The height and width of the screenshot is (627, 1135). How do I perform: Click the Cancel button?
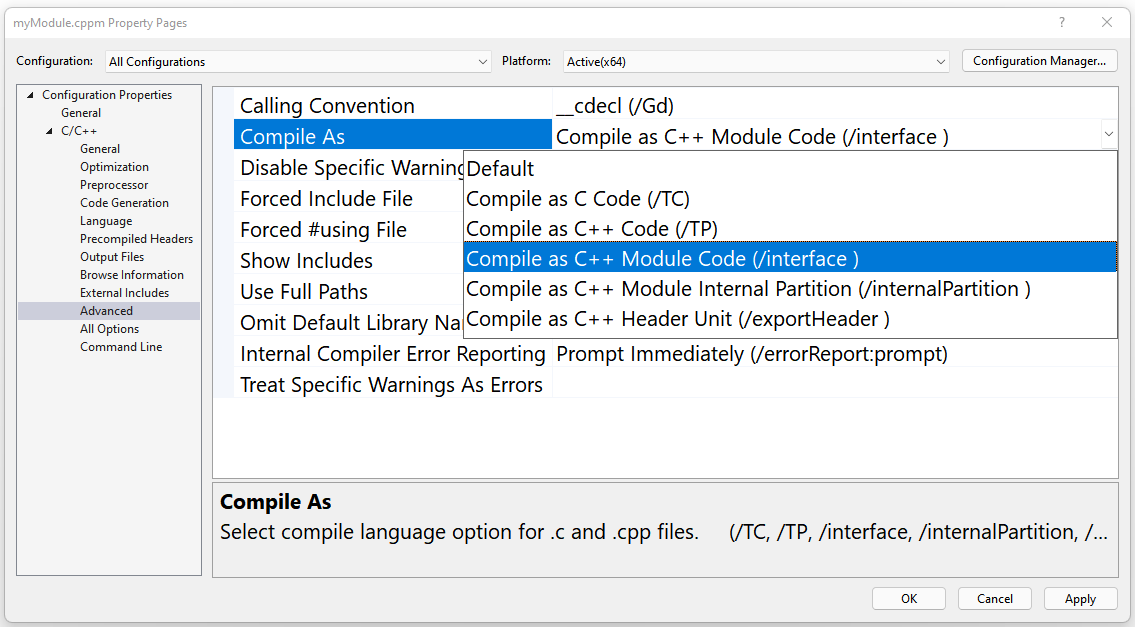(x=994, y=598)
